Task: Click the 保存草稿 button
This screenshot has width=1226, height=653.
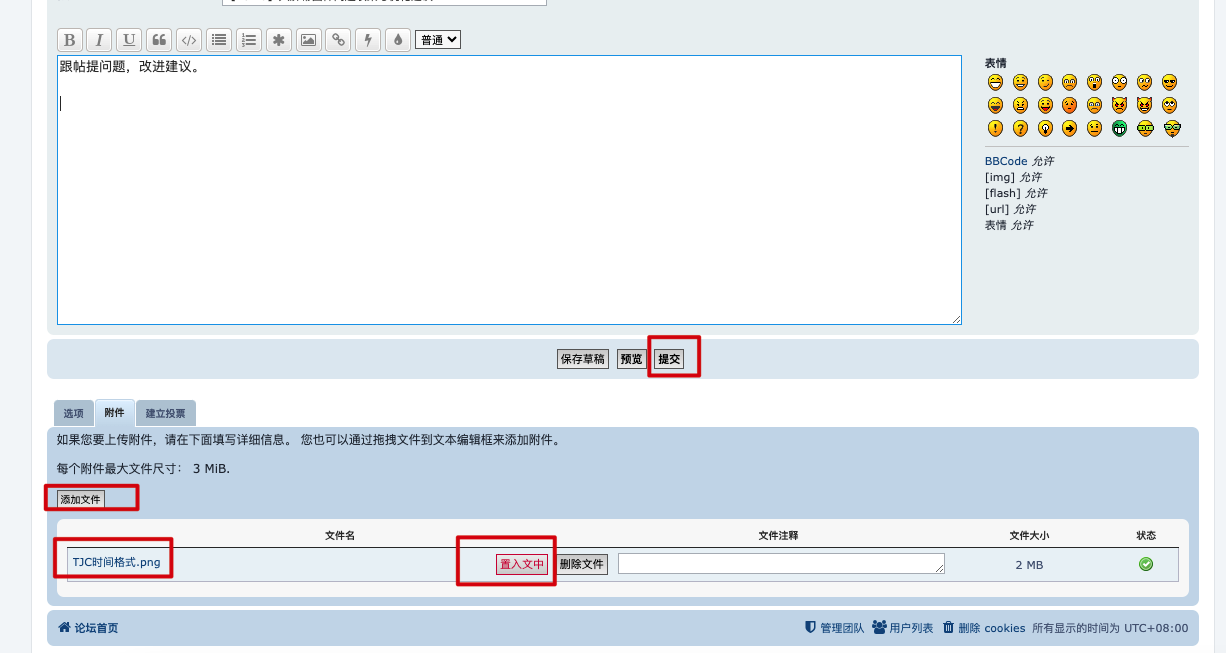Action: tap(582, 359)
